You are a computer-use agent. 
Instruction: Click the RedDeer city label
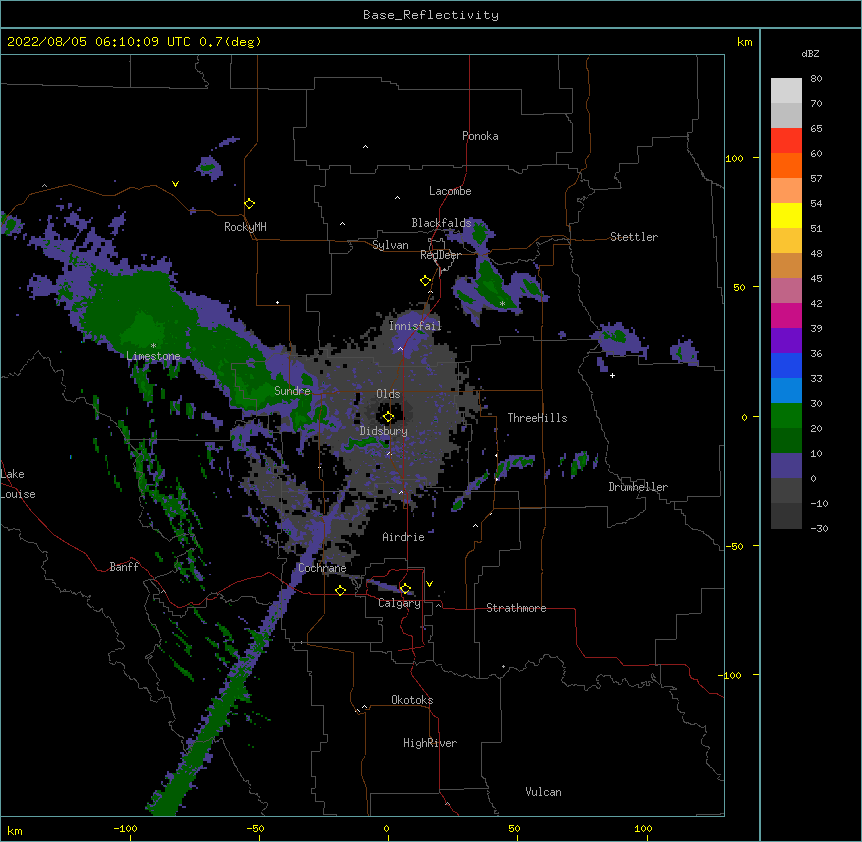click(440, 255)
